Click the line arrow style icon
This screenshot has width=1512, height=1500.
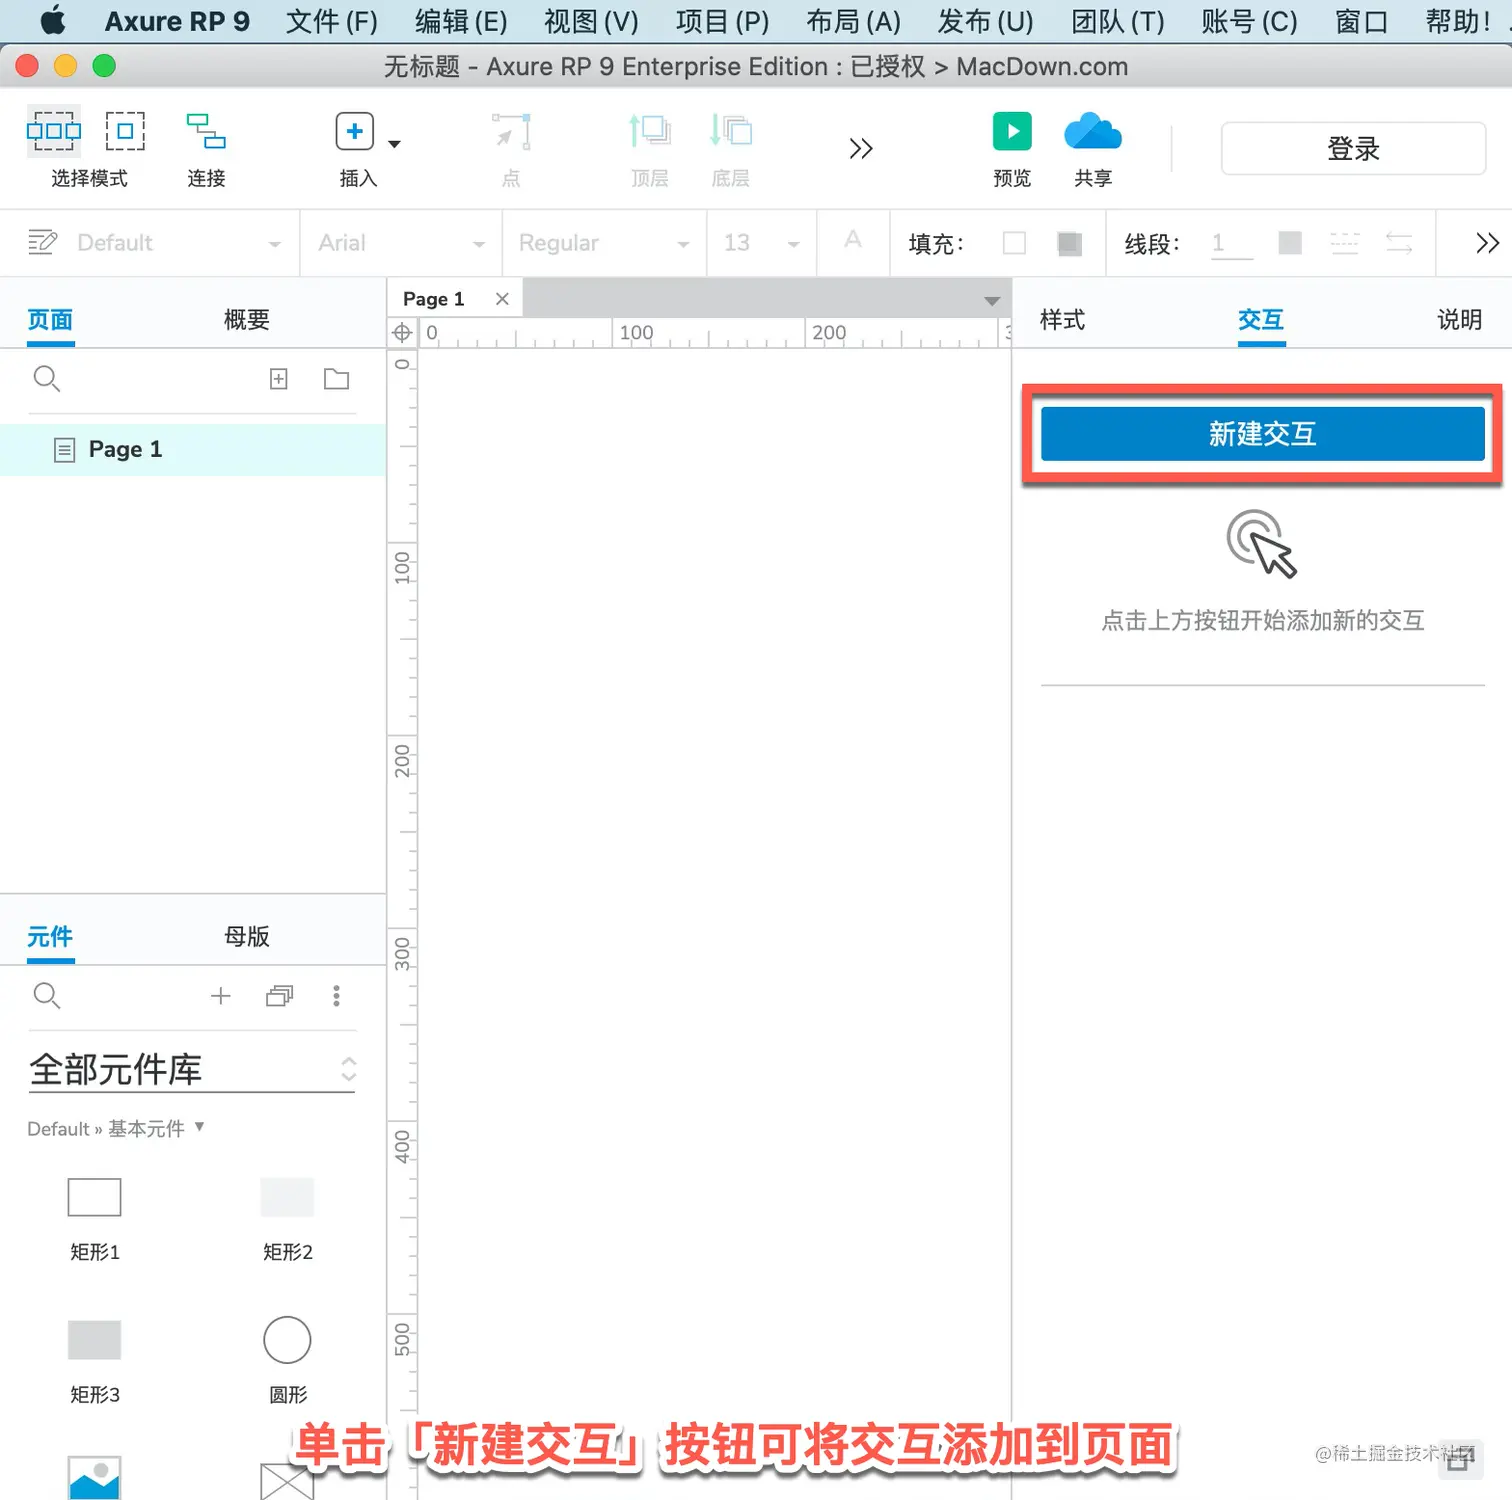[x=1399, y=243]
